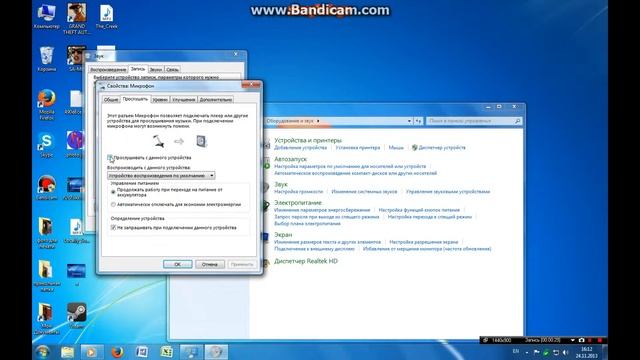Switch to the Улучшения tab

click(x=183, y=100)
